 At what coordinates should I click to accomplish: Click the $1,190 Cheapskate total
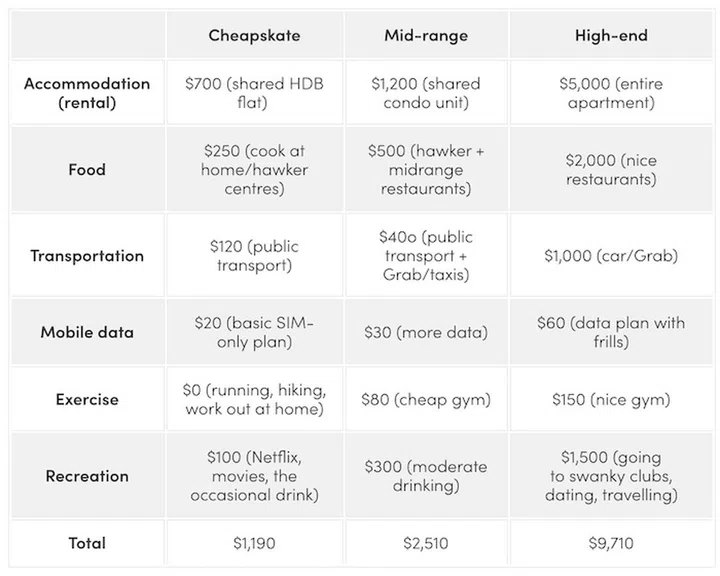pos(254,543)
